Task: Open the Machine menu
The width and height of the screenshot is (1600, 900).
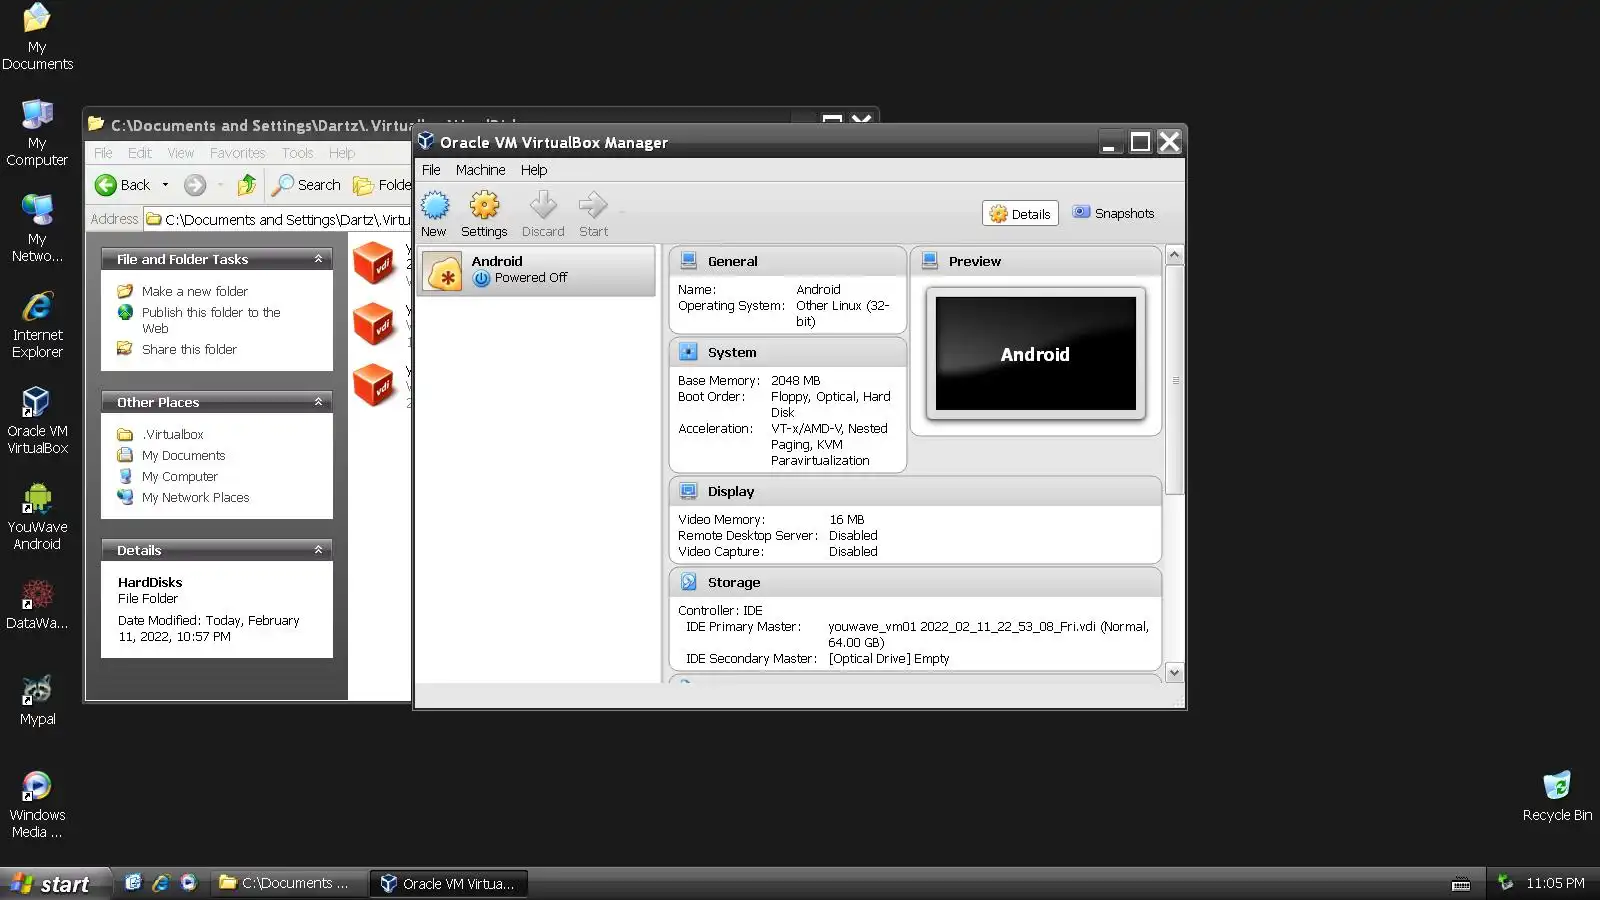Action: [x=480, y=170]
